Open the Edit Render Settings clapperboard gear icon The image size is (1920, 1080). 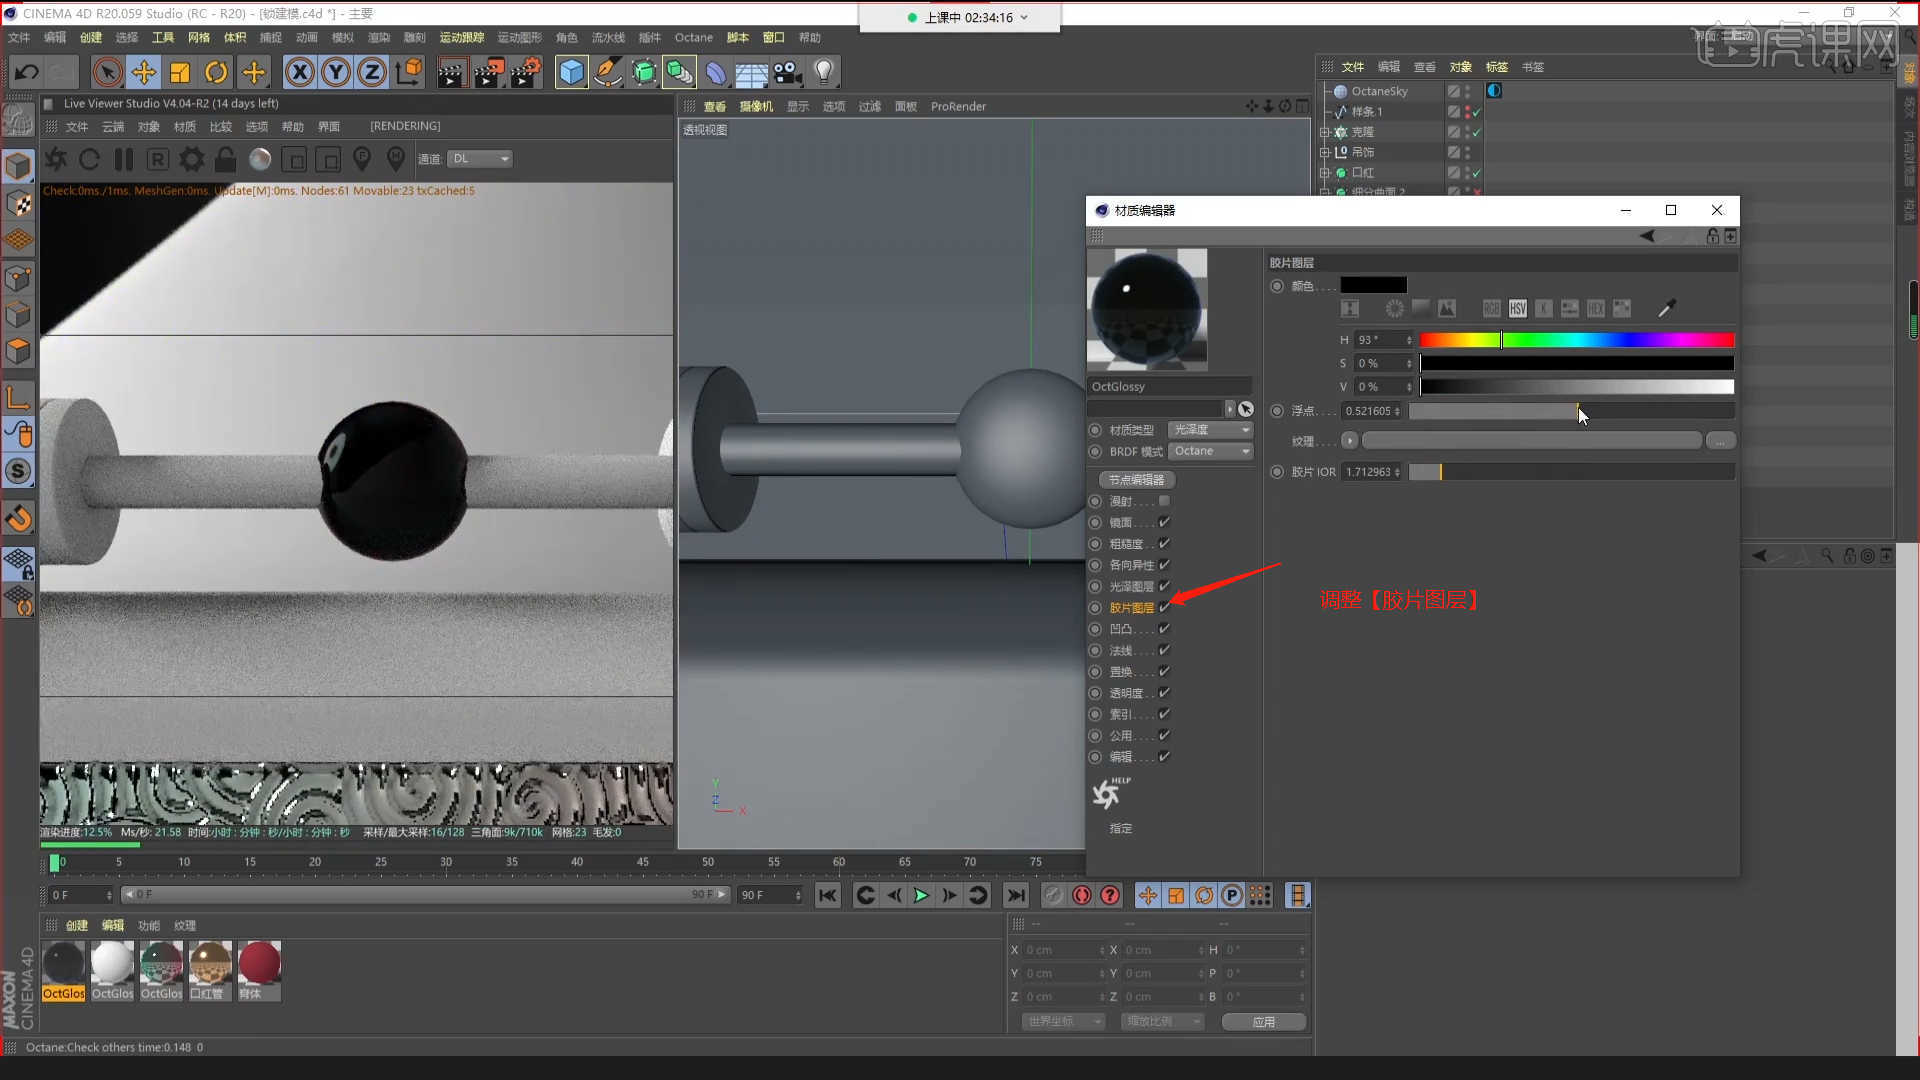pyautogui.click(x=526, y=72)
